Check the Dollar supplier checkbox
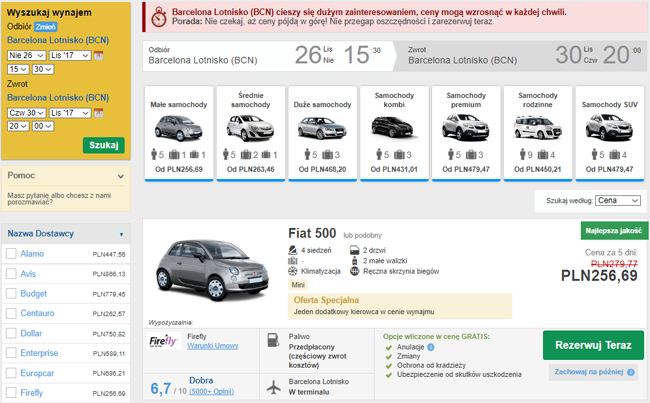Screen dimensions: 650x403 coord(11,333)
